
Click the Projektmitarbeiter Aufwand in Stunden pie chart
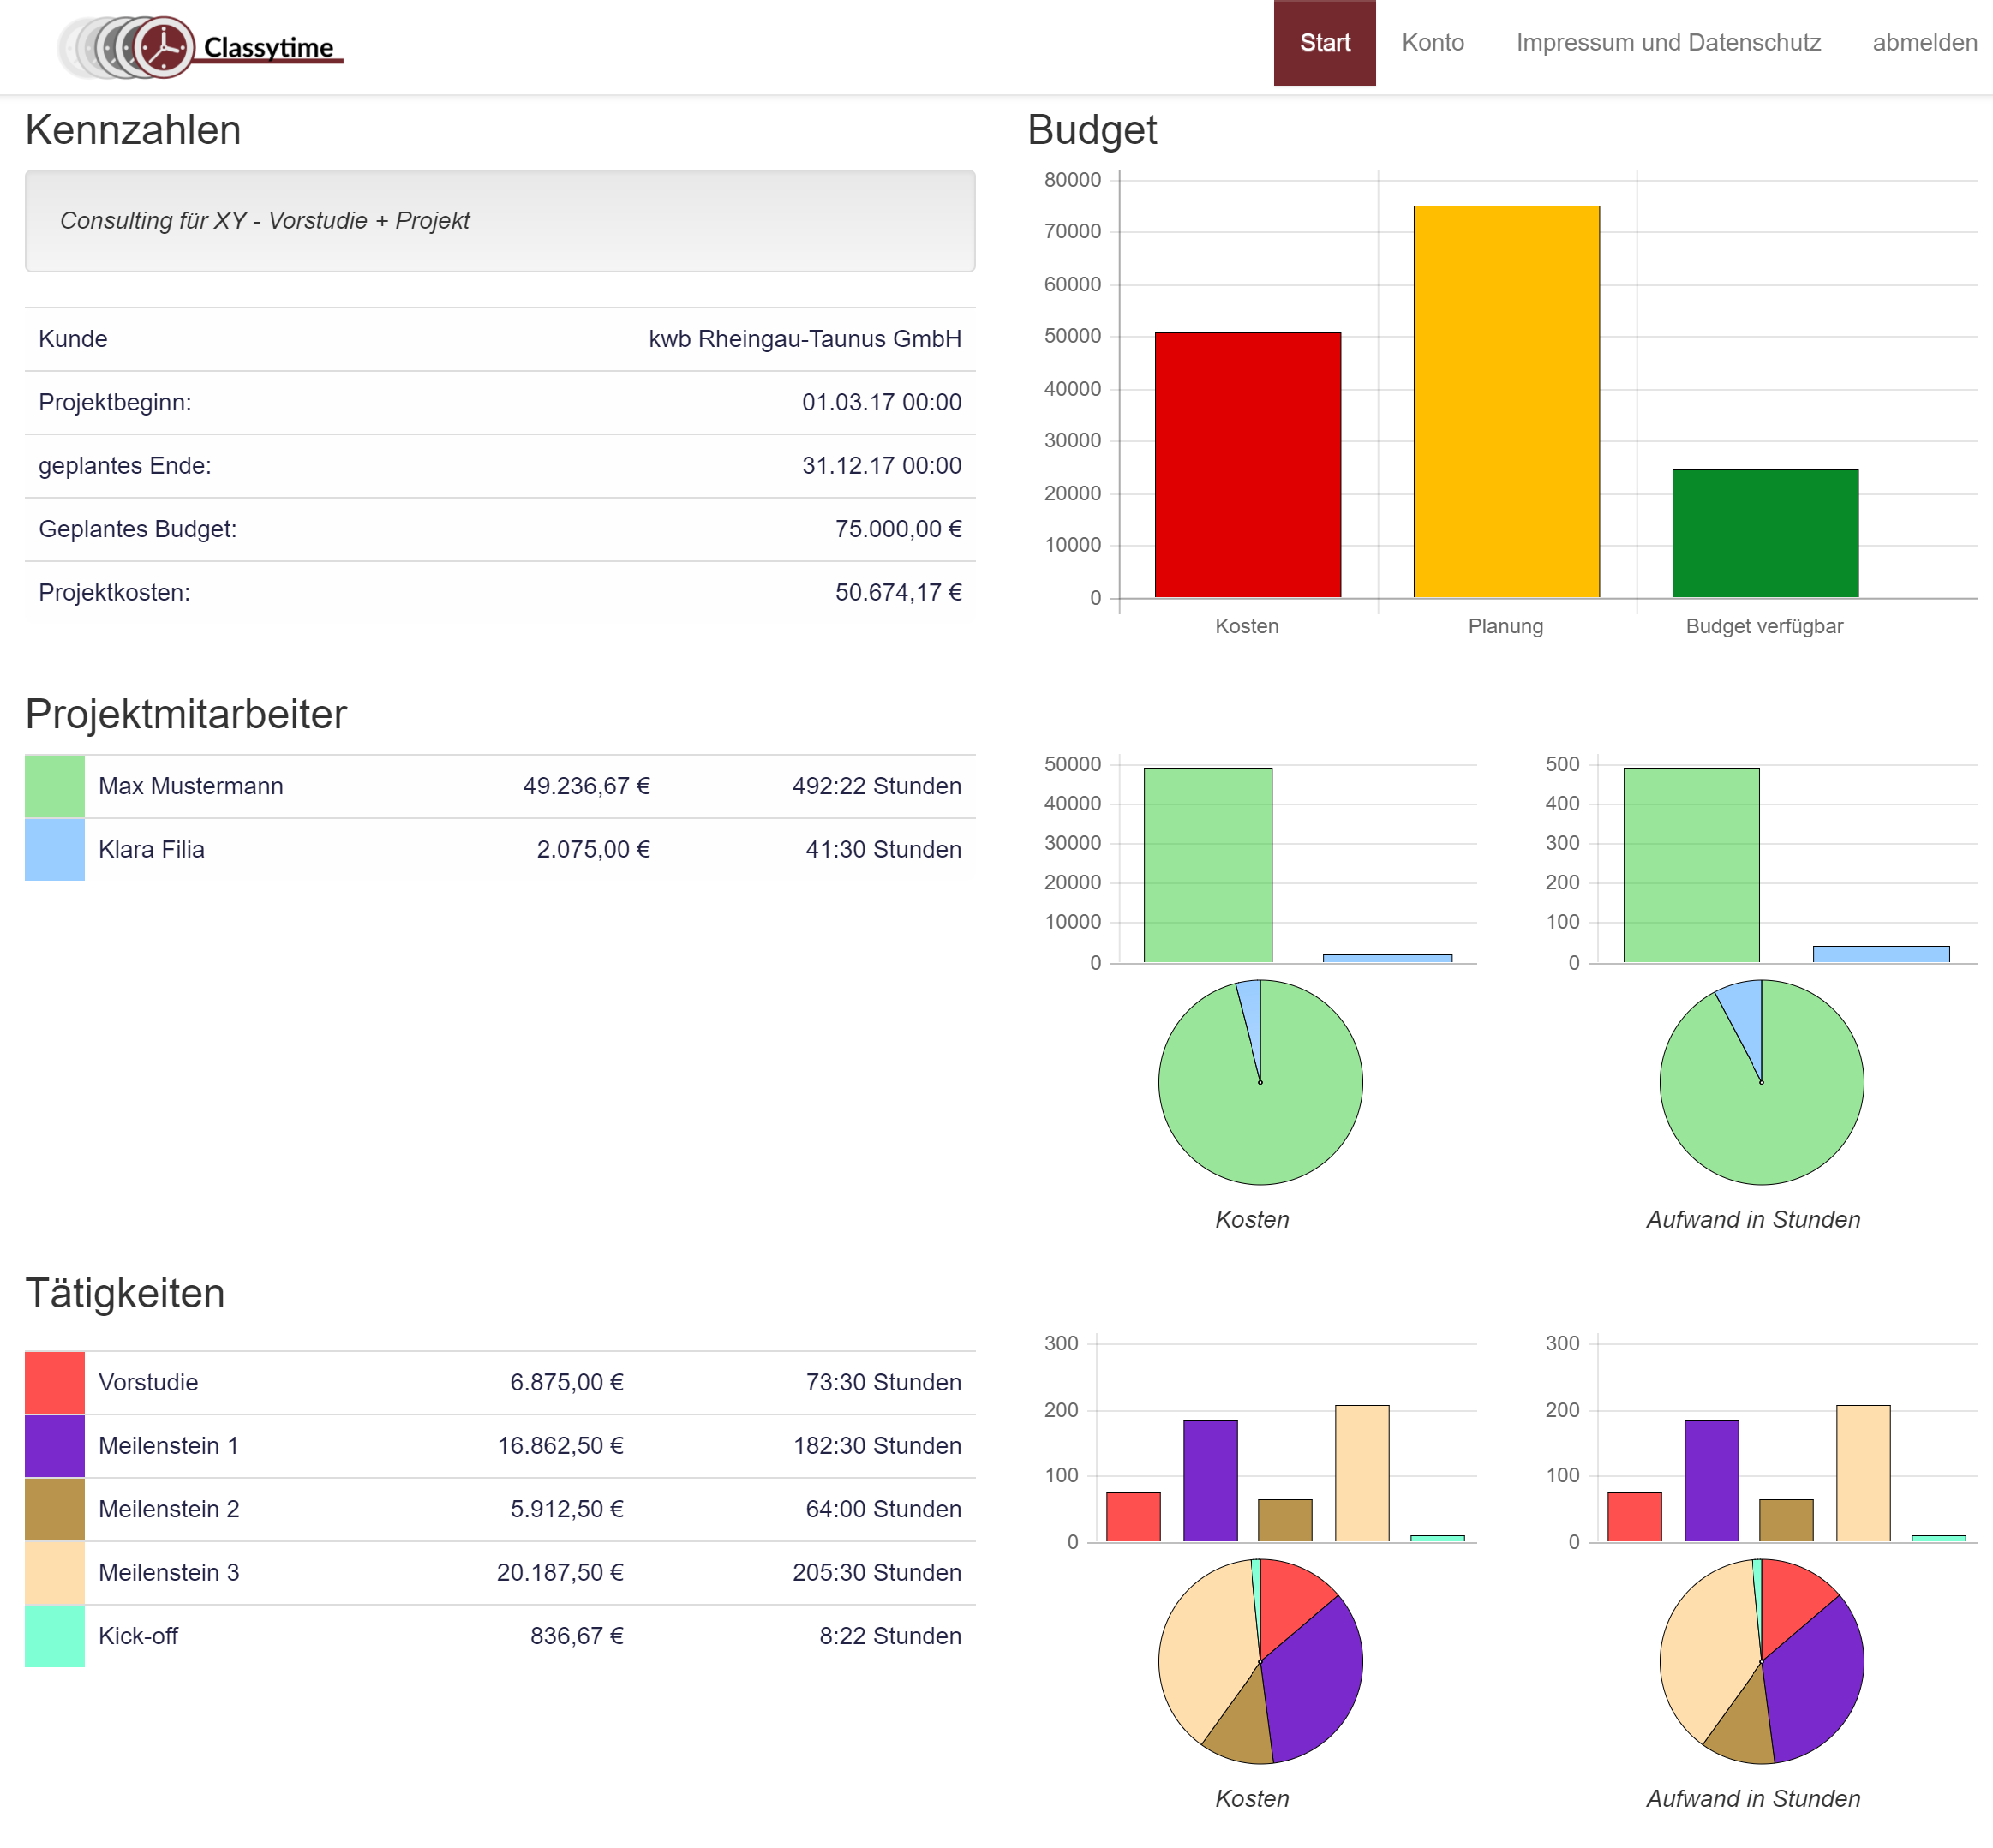[1761, 1082]
